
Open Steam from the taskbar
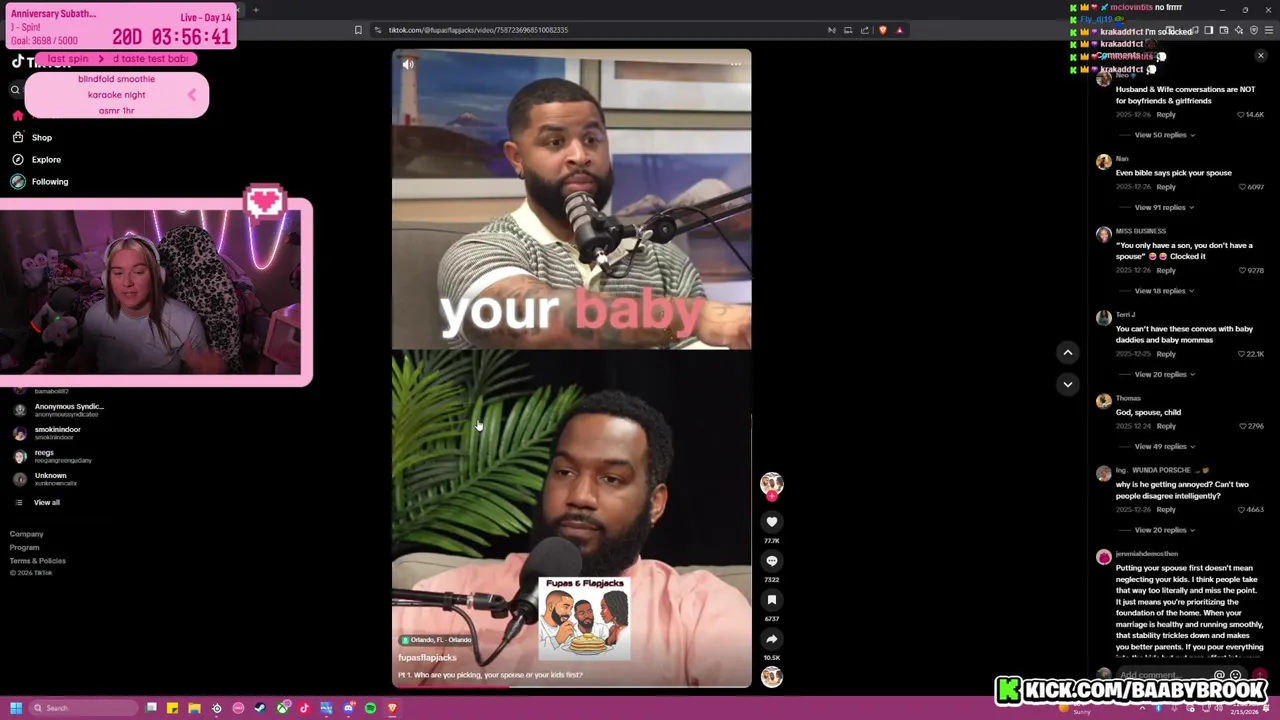[260, 708]
